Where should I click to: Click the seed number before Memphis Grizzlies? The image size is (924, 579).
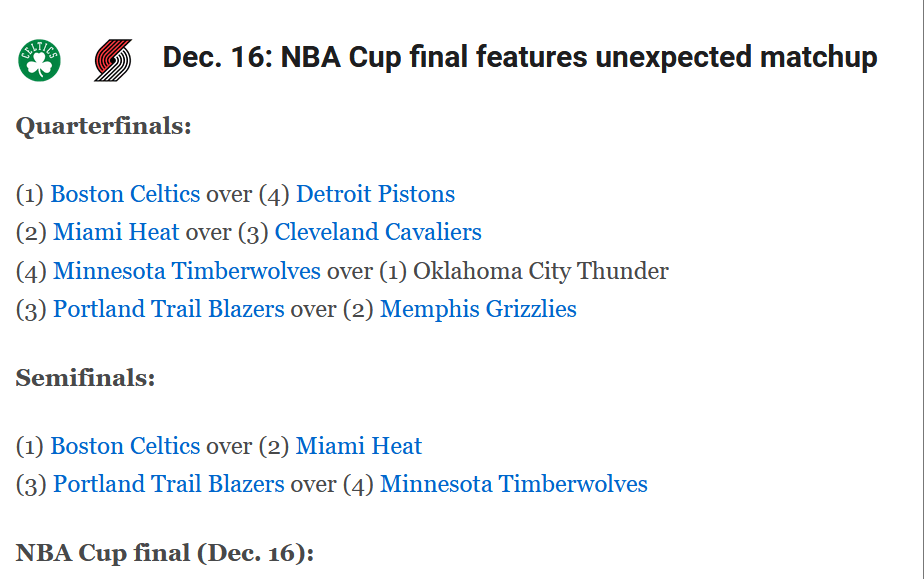coord(358,309)
